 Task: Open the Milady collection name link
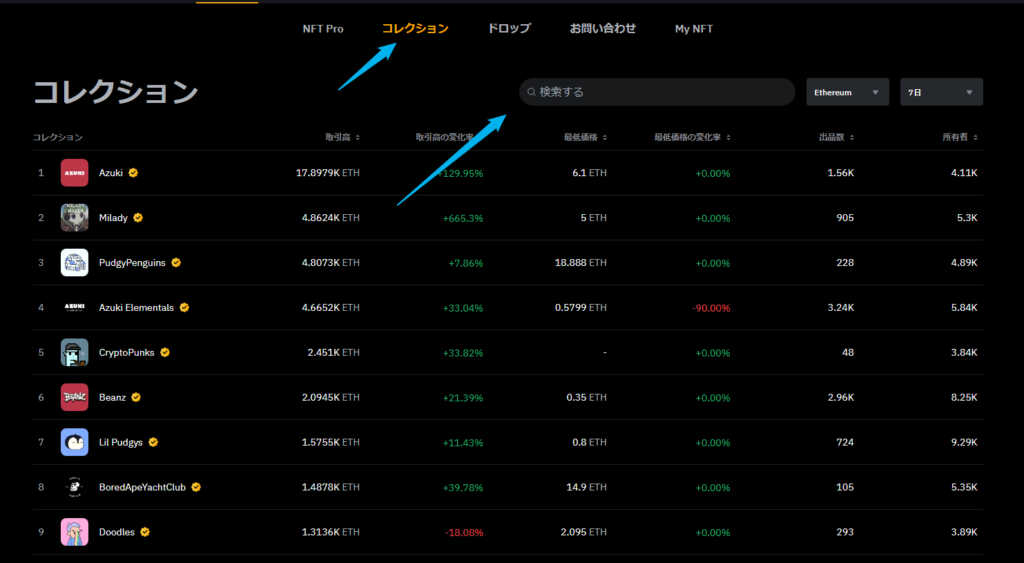tap(113, 217)
